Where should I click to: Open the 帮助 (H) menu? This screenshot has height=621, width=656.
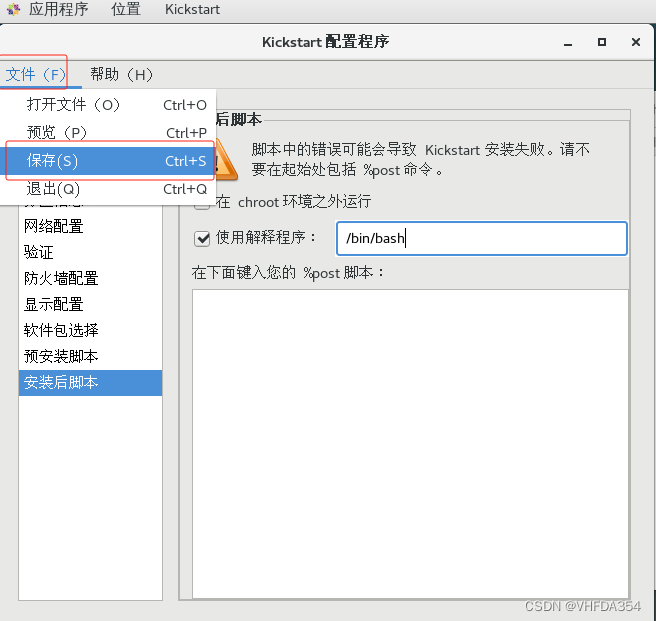coord(121,75)
